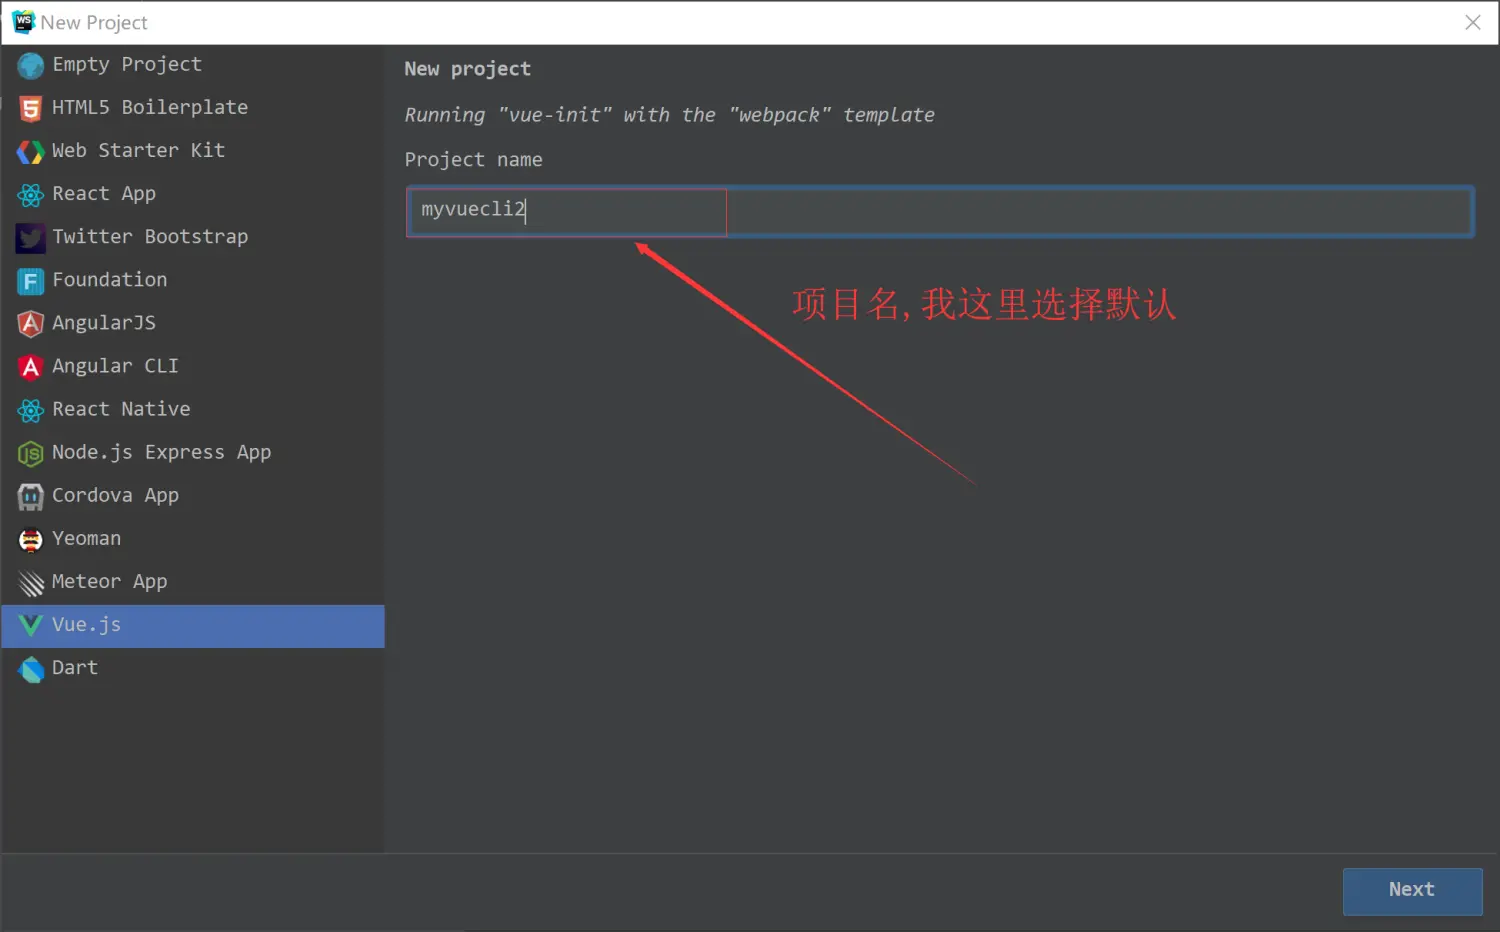Screen dimensions: 1500x932
Task: Select Web Starter Kit generator
Action: [192, 151]
